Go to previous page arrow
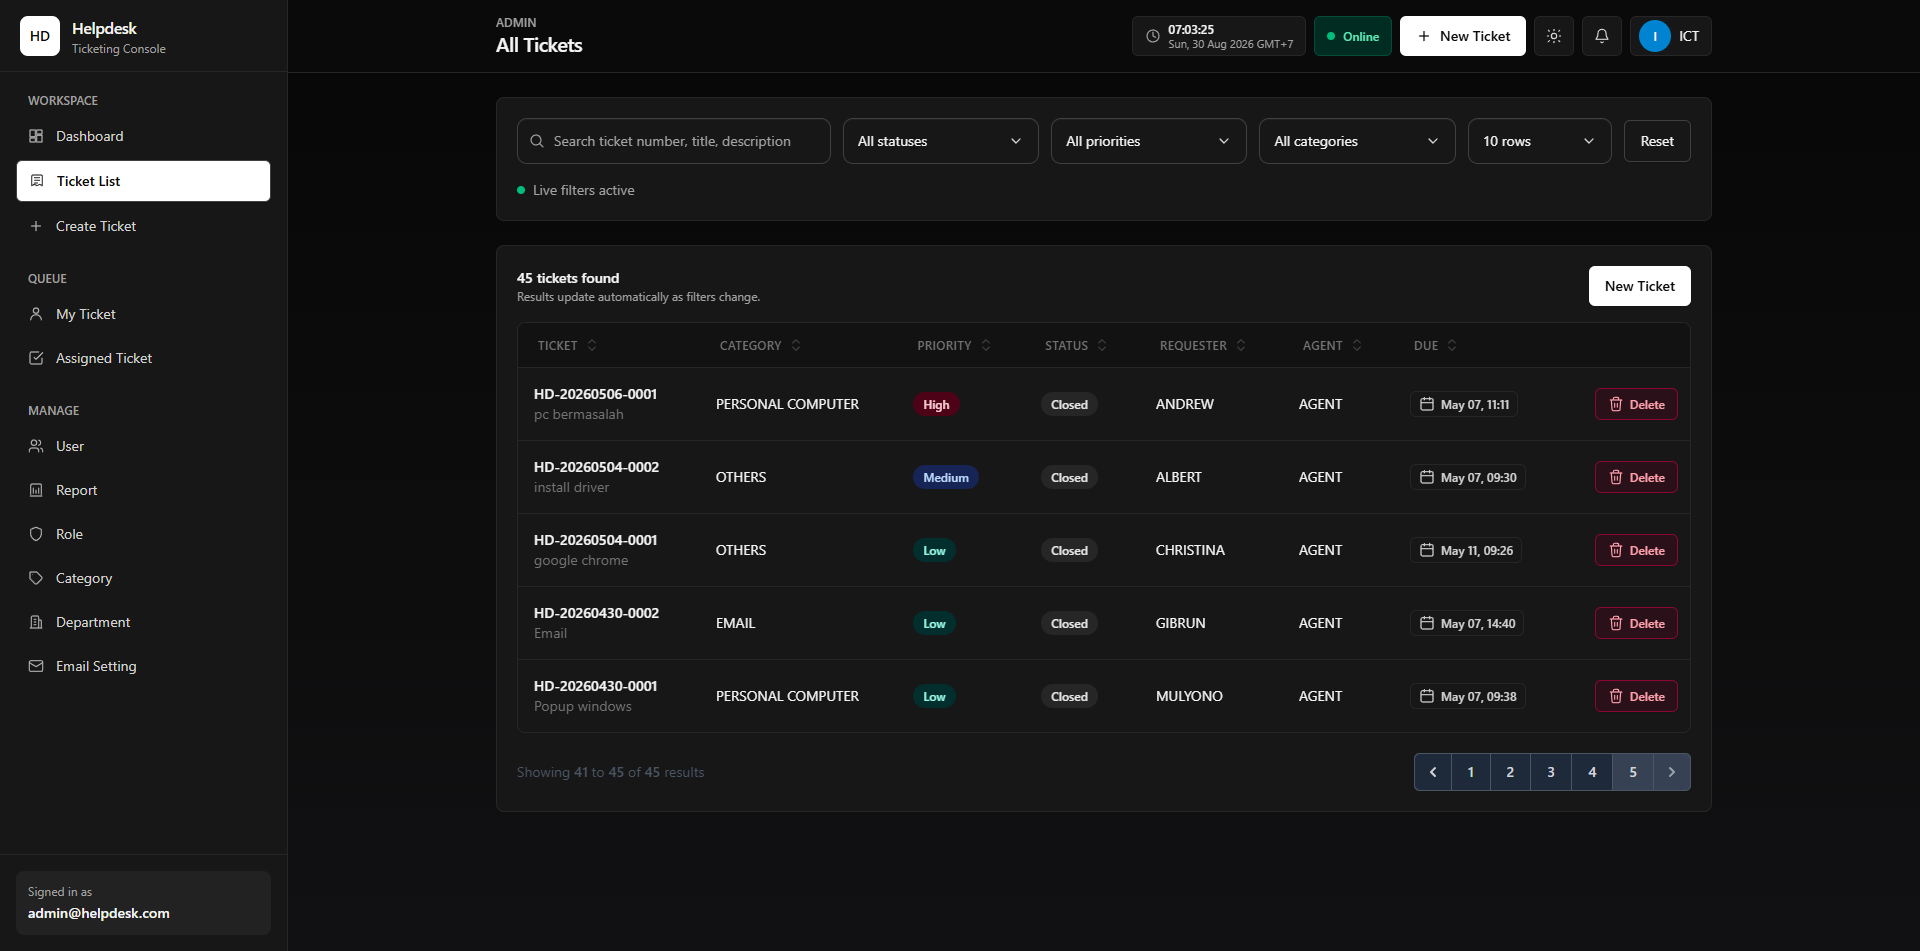Viewport: 1920px width, 951px height. click(1433, 772)
